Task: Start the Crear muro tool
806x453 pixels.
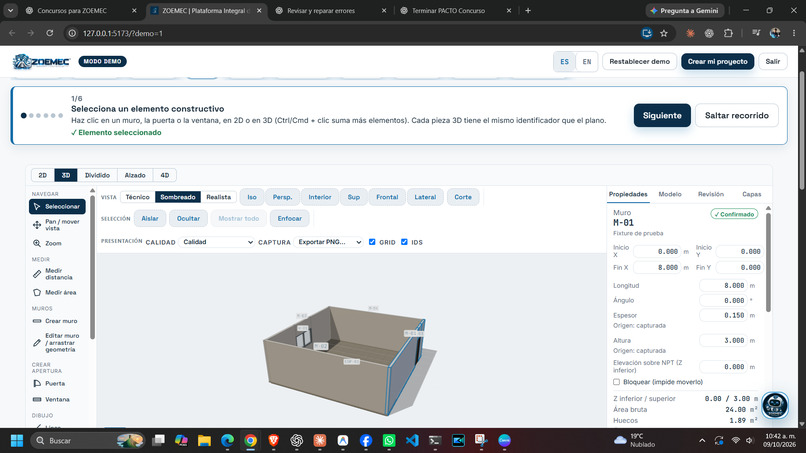Action: pyautogui.click(x=57, y=321)
